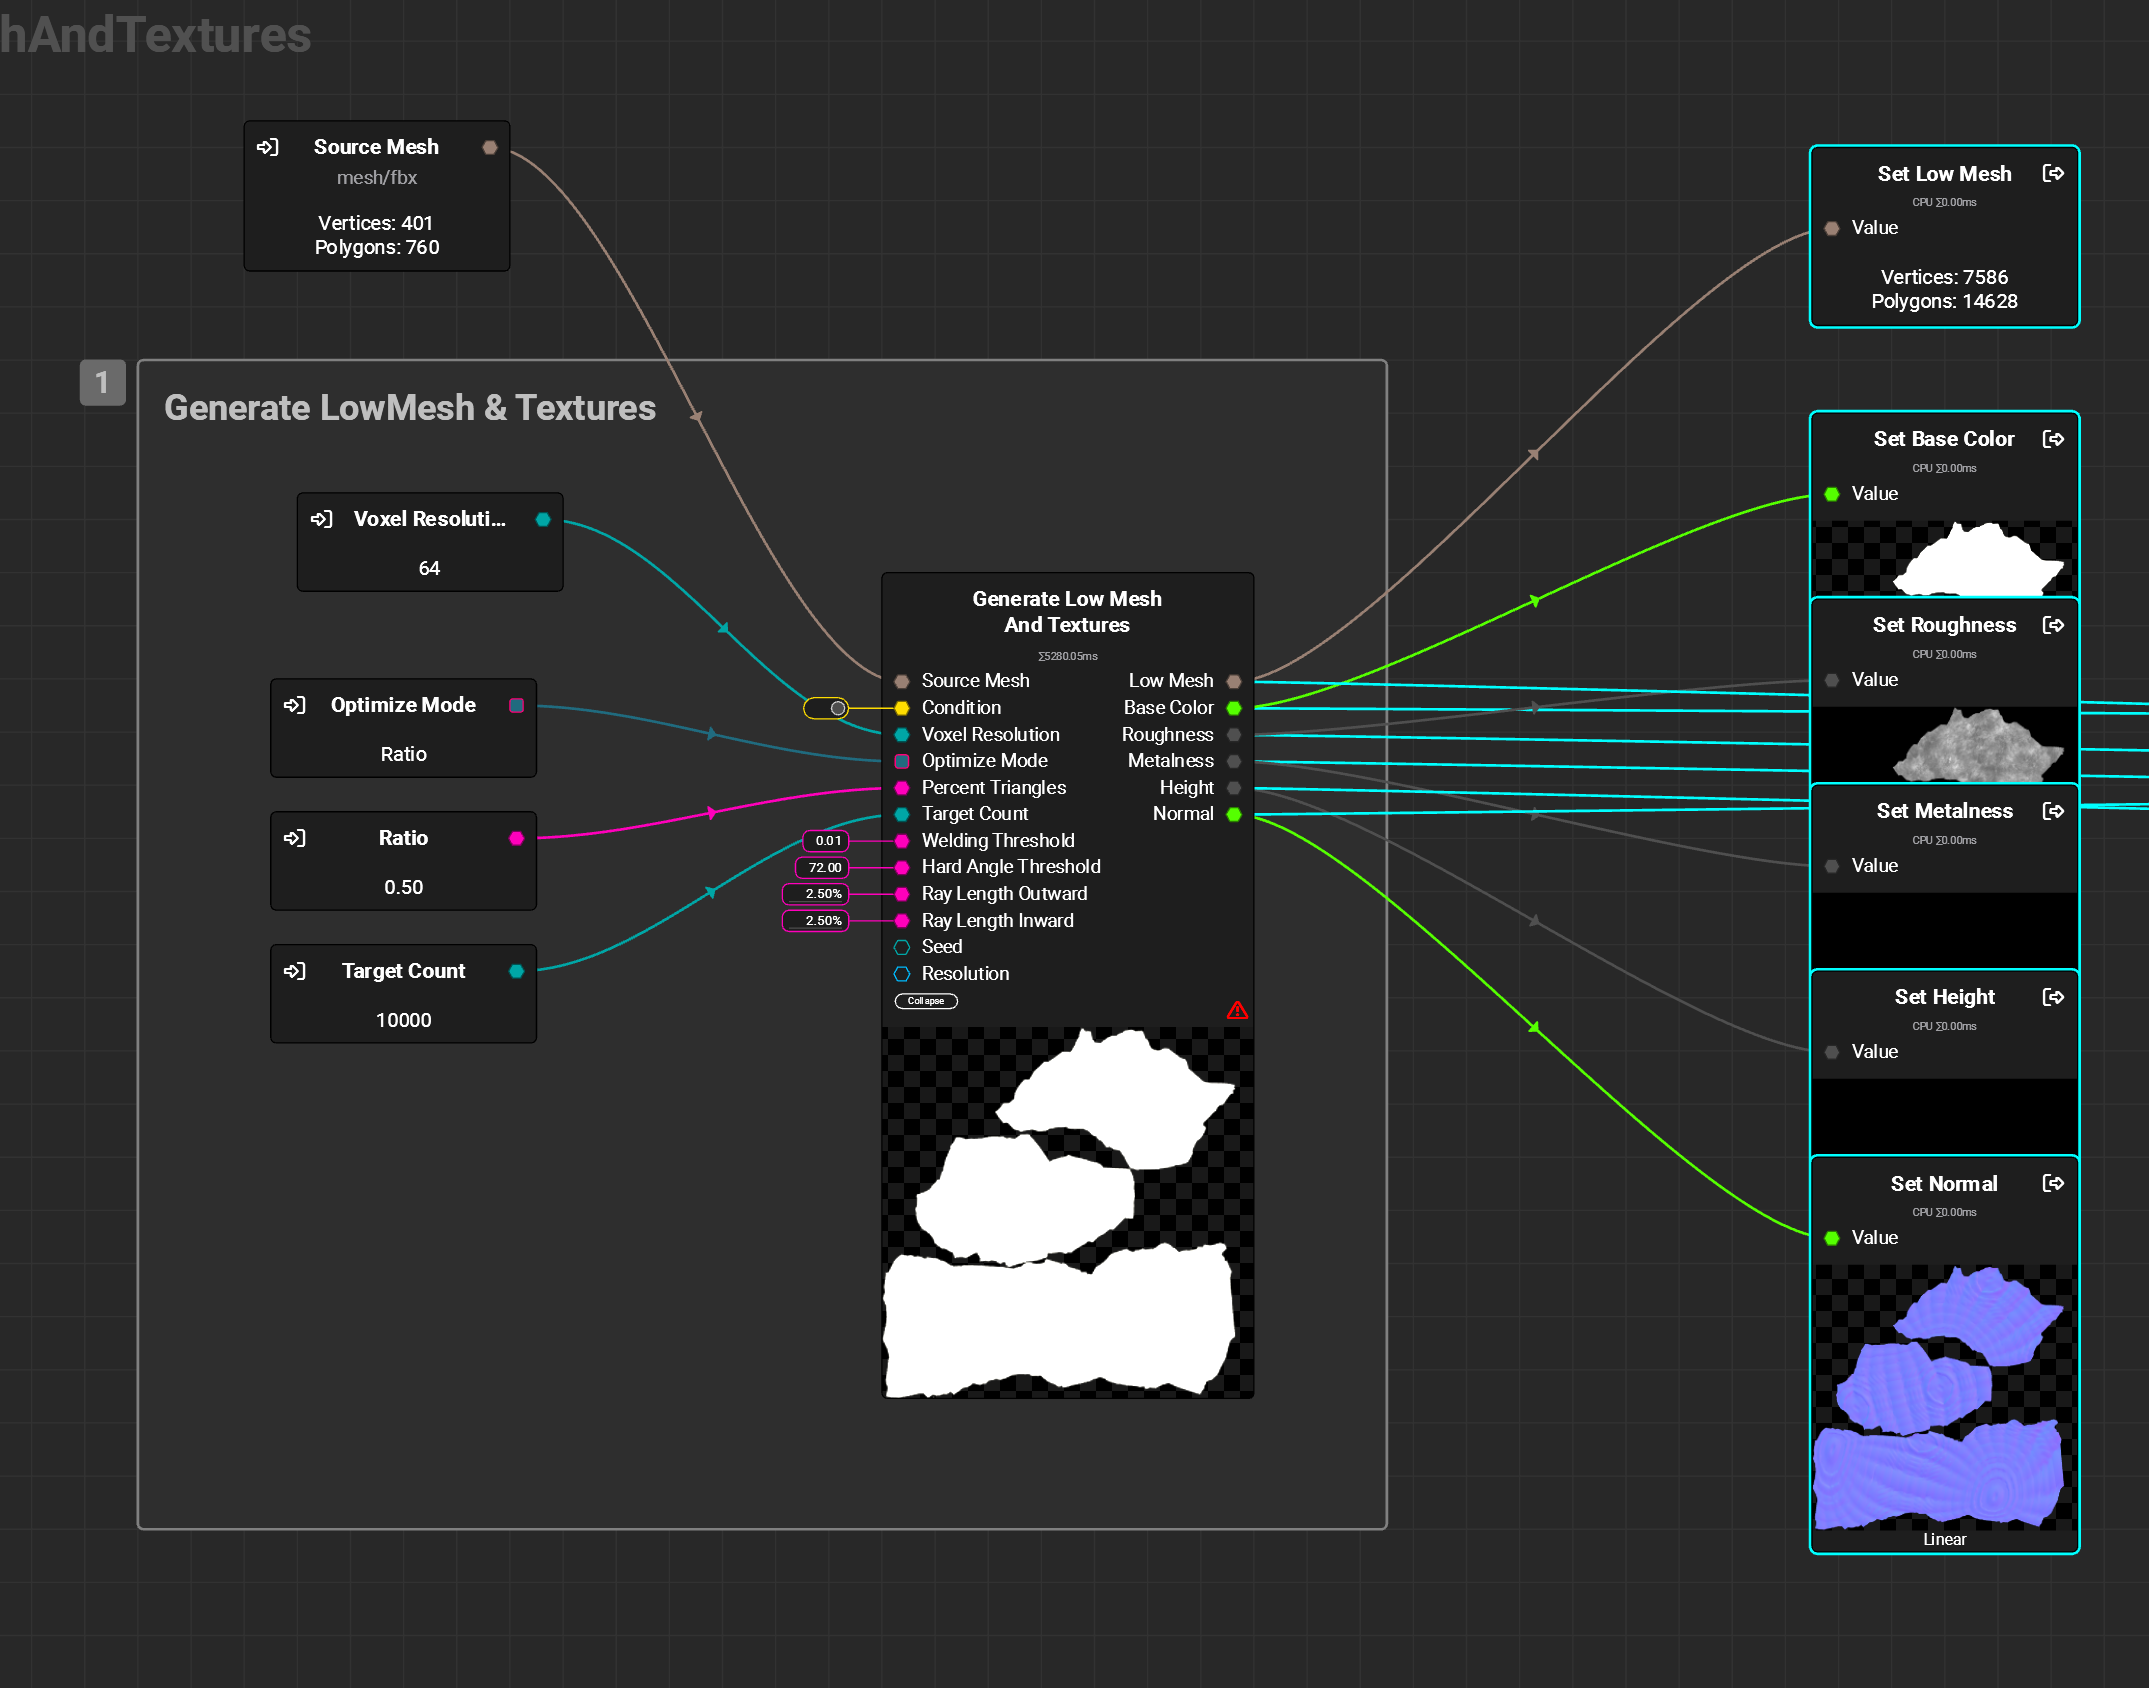Toggle the Condition switch
The width and height of the screenshot is (2149, 1688).
826,708
